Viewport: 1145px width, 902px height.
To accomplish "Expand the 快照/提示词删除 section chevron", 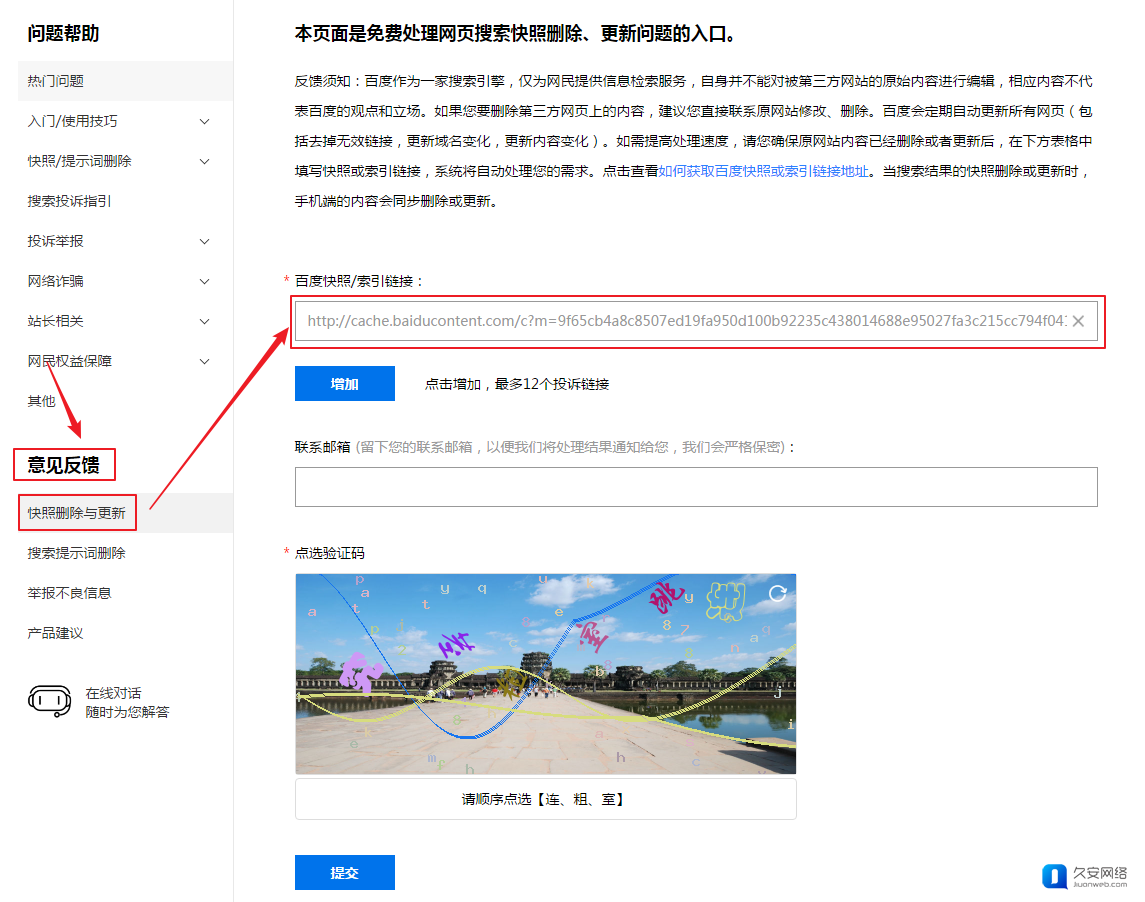I will pos(204,161).
